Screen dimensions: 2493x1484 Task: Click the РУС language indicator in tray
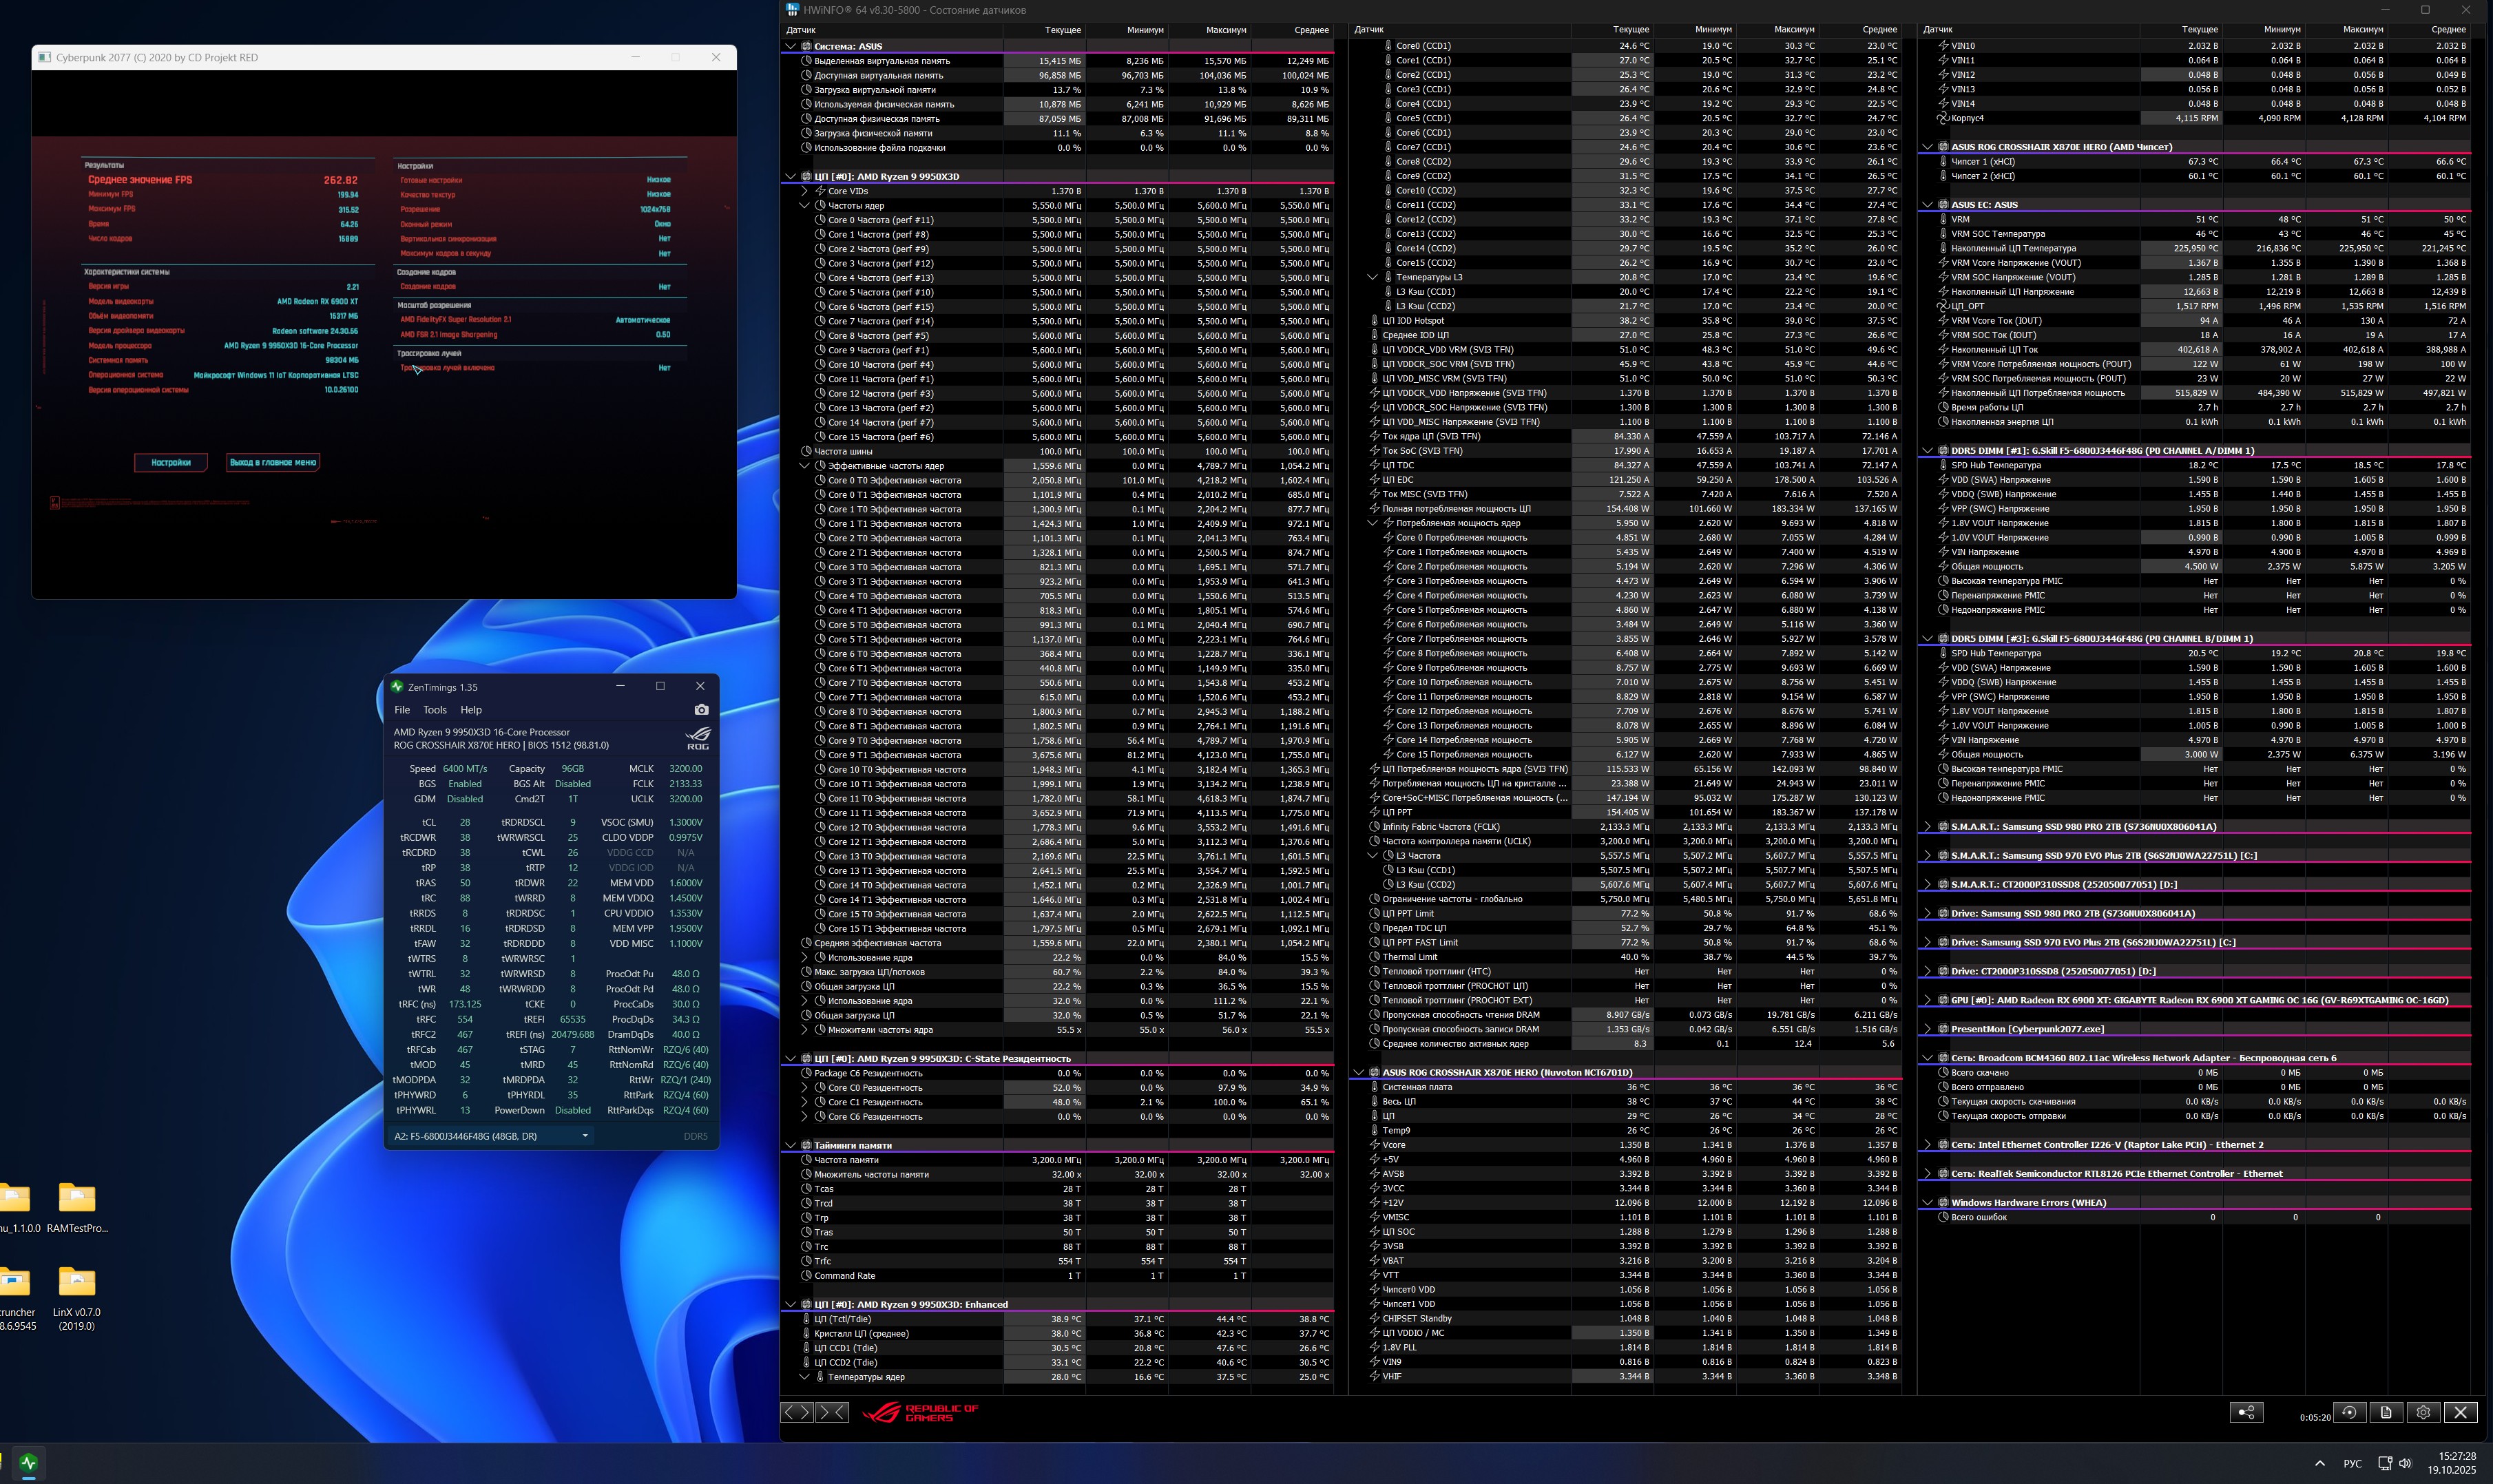point(2352,1463)
